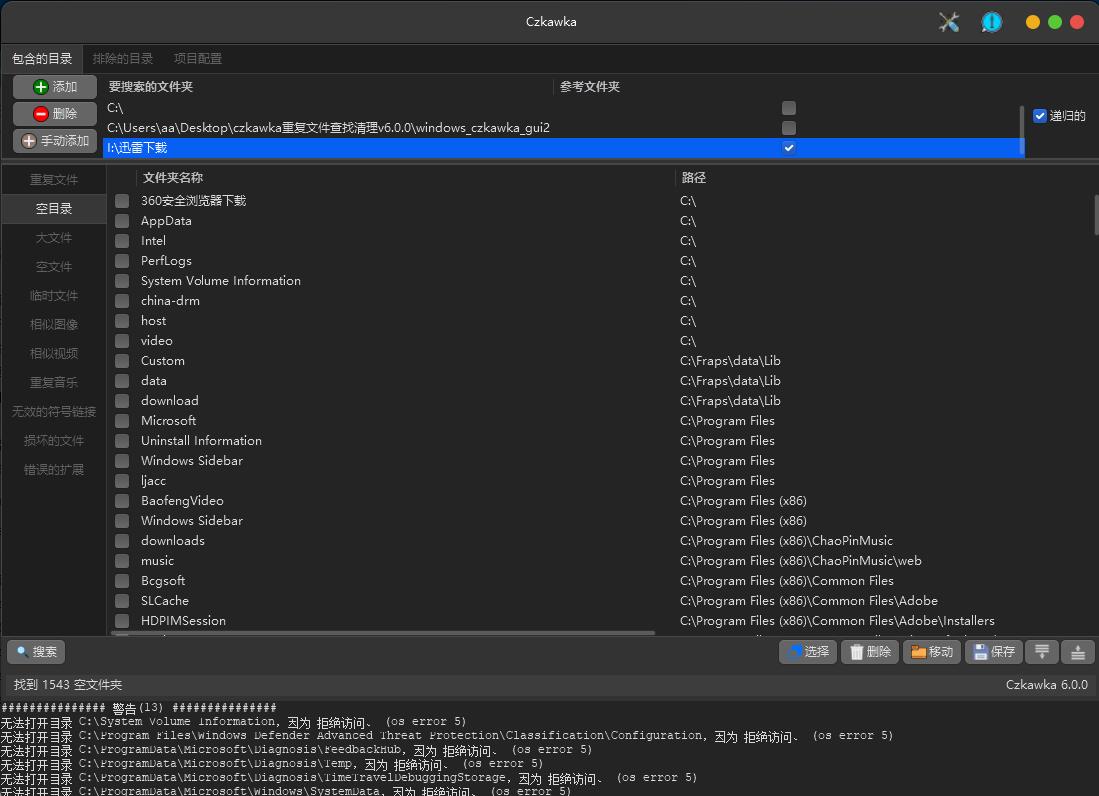Image resolution: width=1099 pixels, height=796 pixels.
Task: Open the 选择 selection dropdown button
Action: coord(808,652)
